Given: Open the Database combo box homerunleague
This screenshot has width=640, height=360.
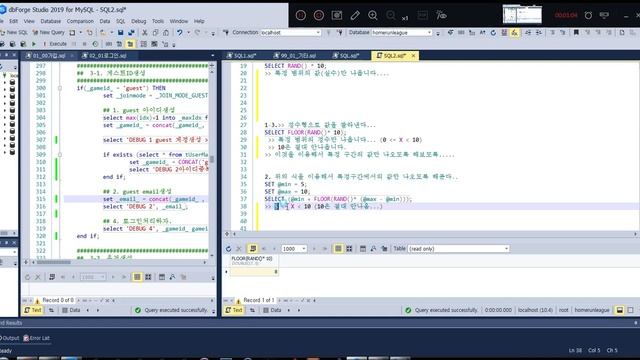Looking at the screenshot, I should (402, 32).
